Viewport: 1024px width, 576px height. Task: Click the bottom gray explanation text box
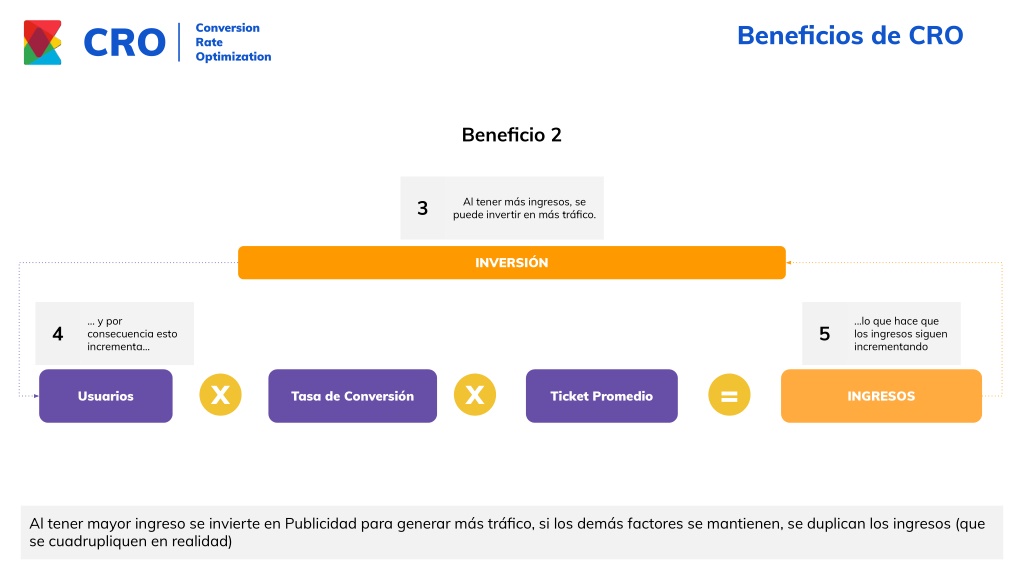(511, 532)
